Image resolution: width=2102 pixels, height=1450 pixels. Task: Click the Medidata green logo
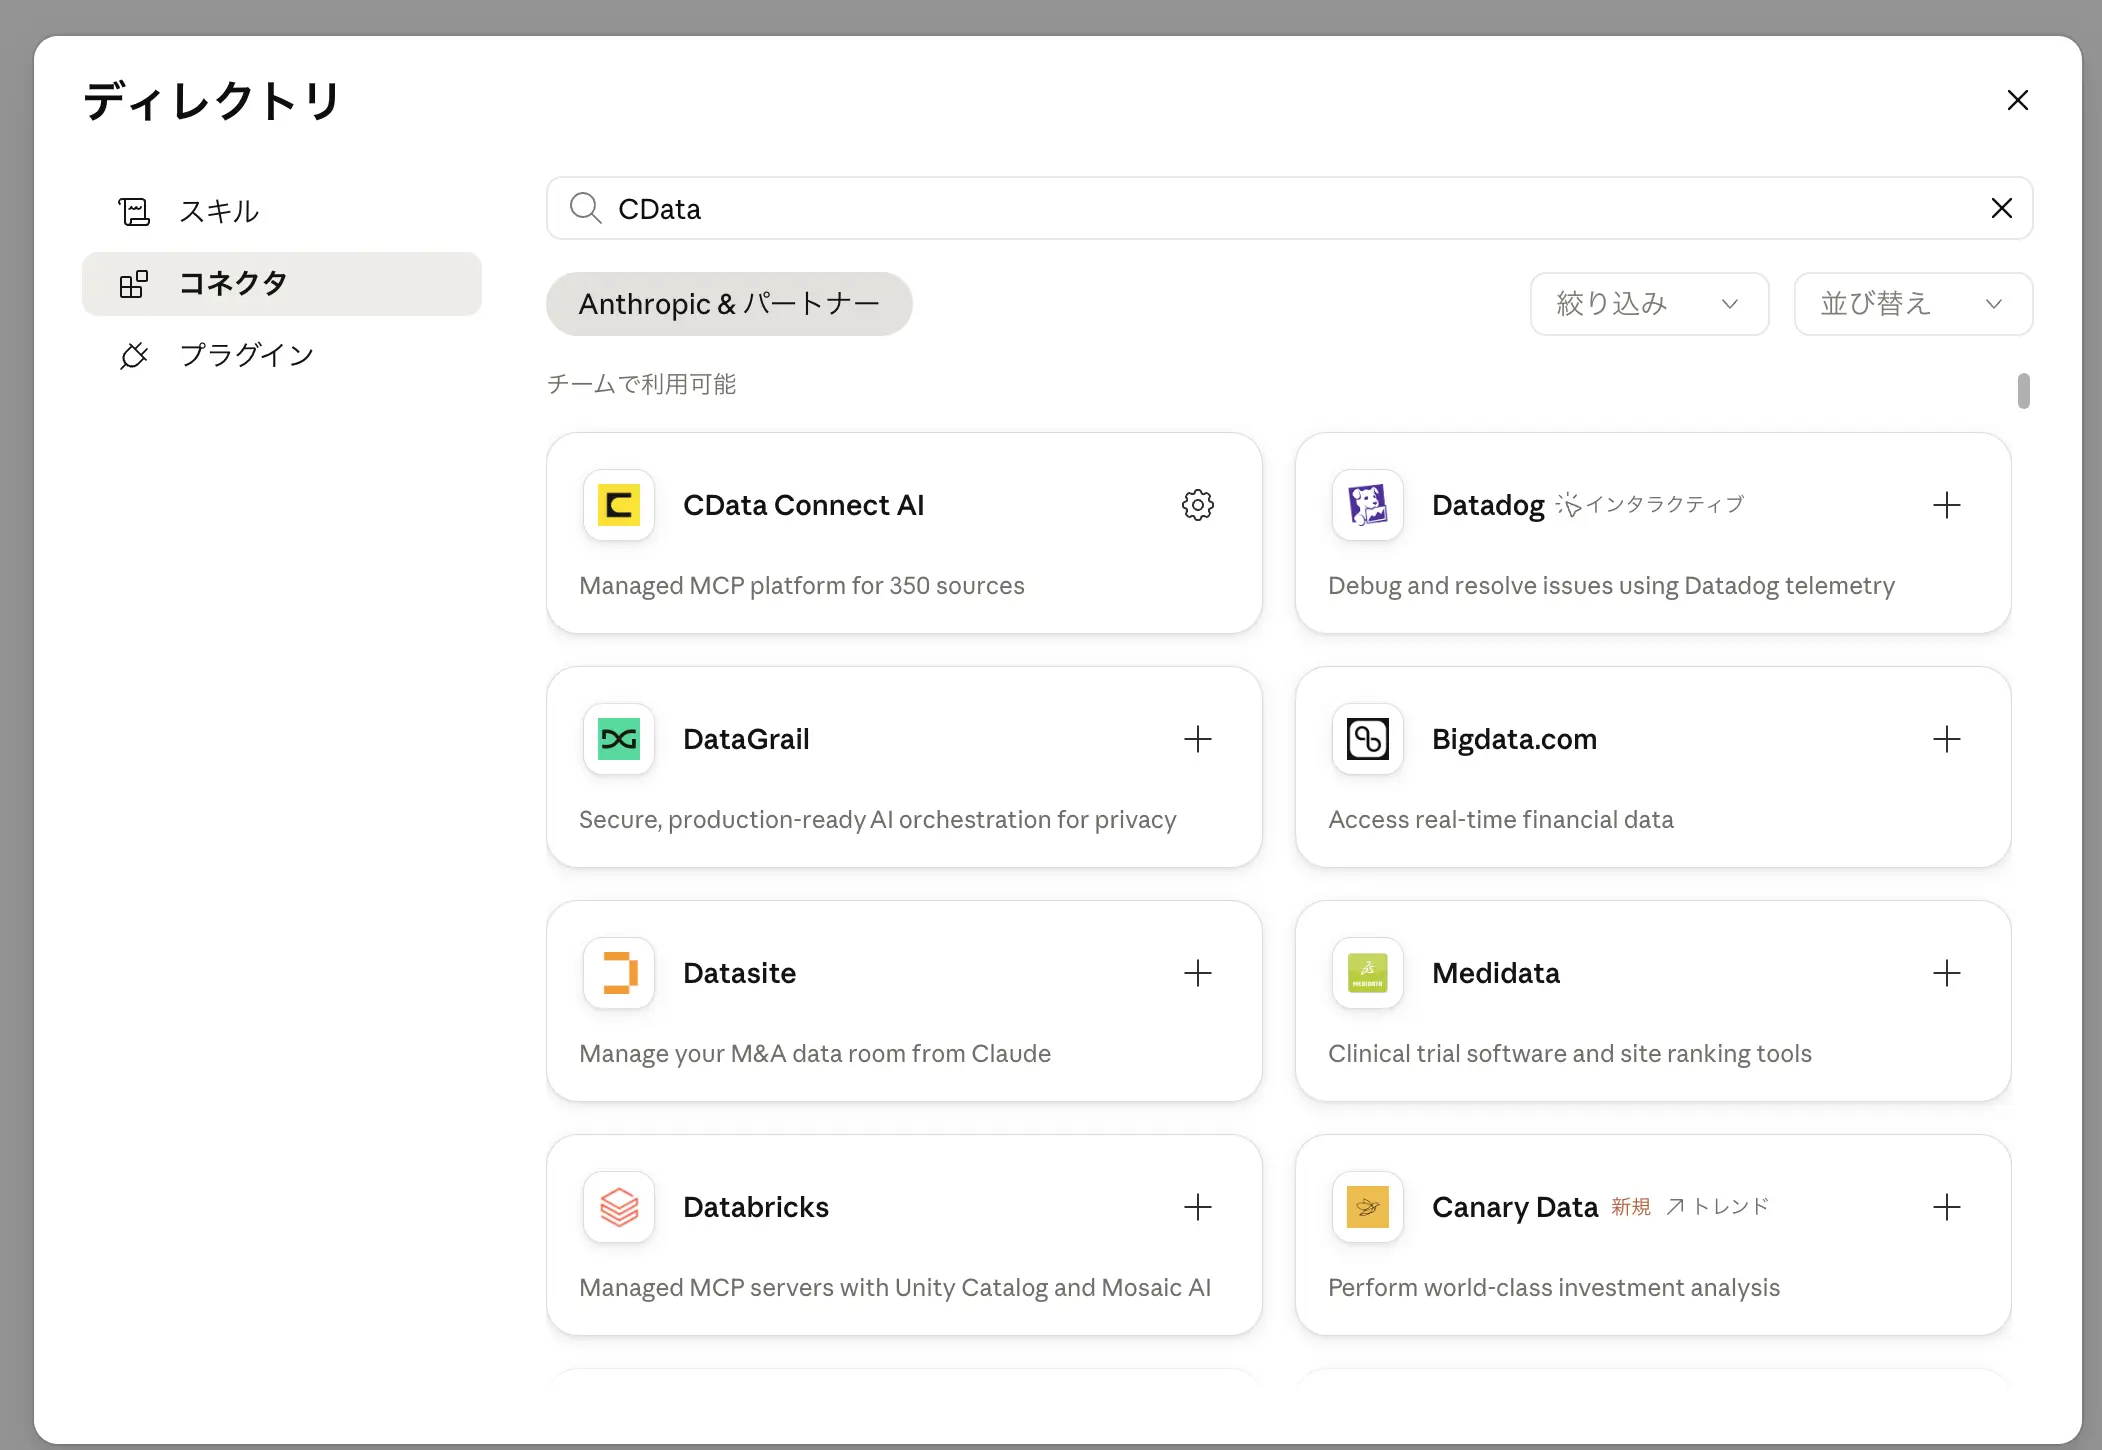1368,973
